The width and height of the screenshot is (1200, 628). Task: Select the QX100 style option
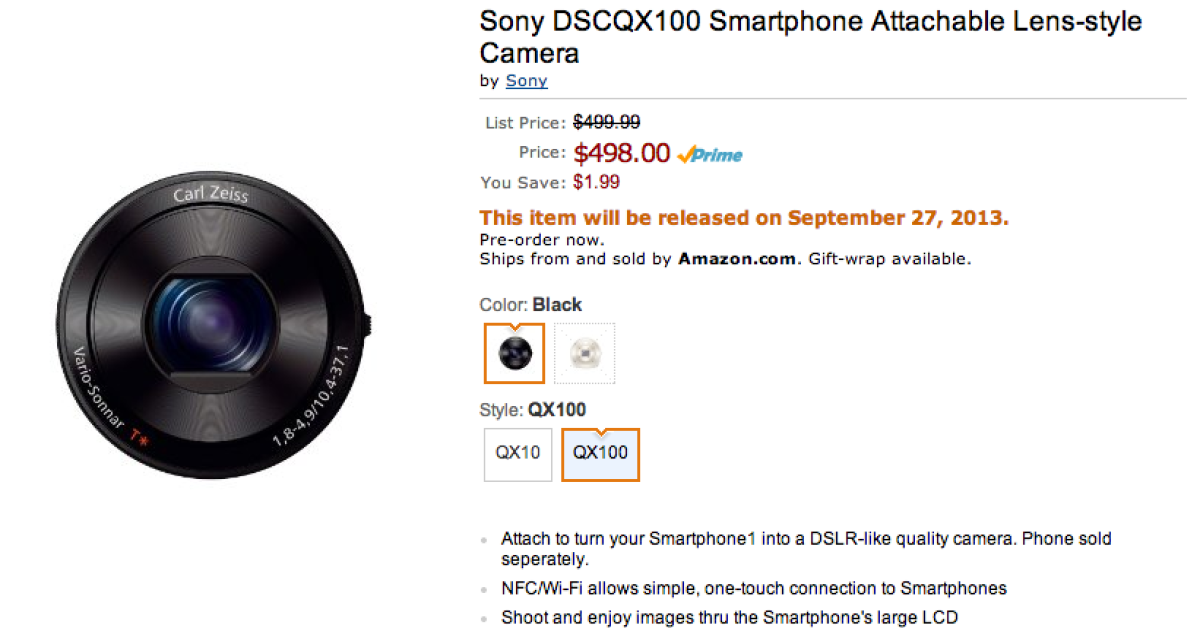600,454
